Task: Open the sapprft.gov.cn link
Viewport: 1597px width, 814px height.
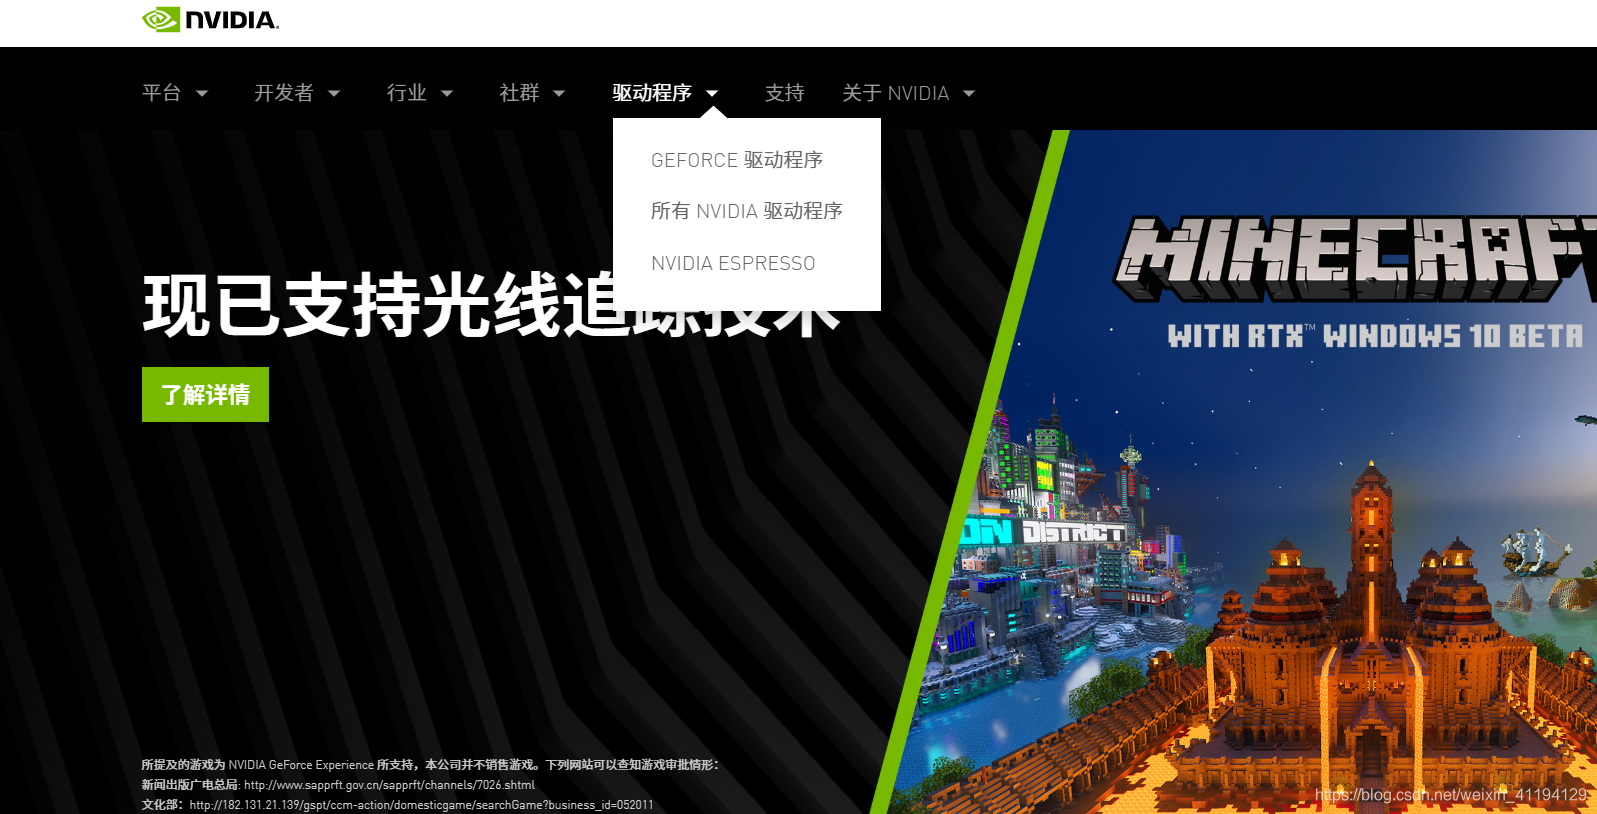Action: click(389, 785)
